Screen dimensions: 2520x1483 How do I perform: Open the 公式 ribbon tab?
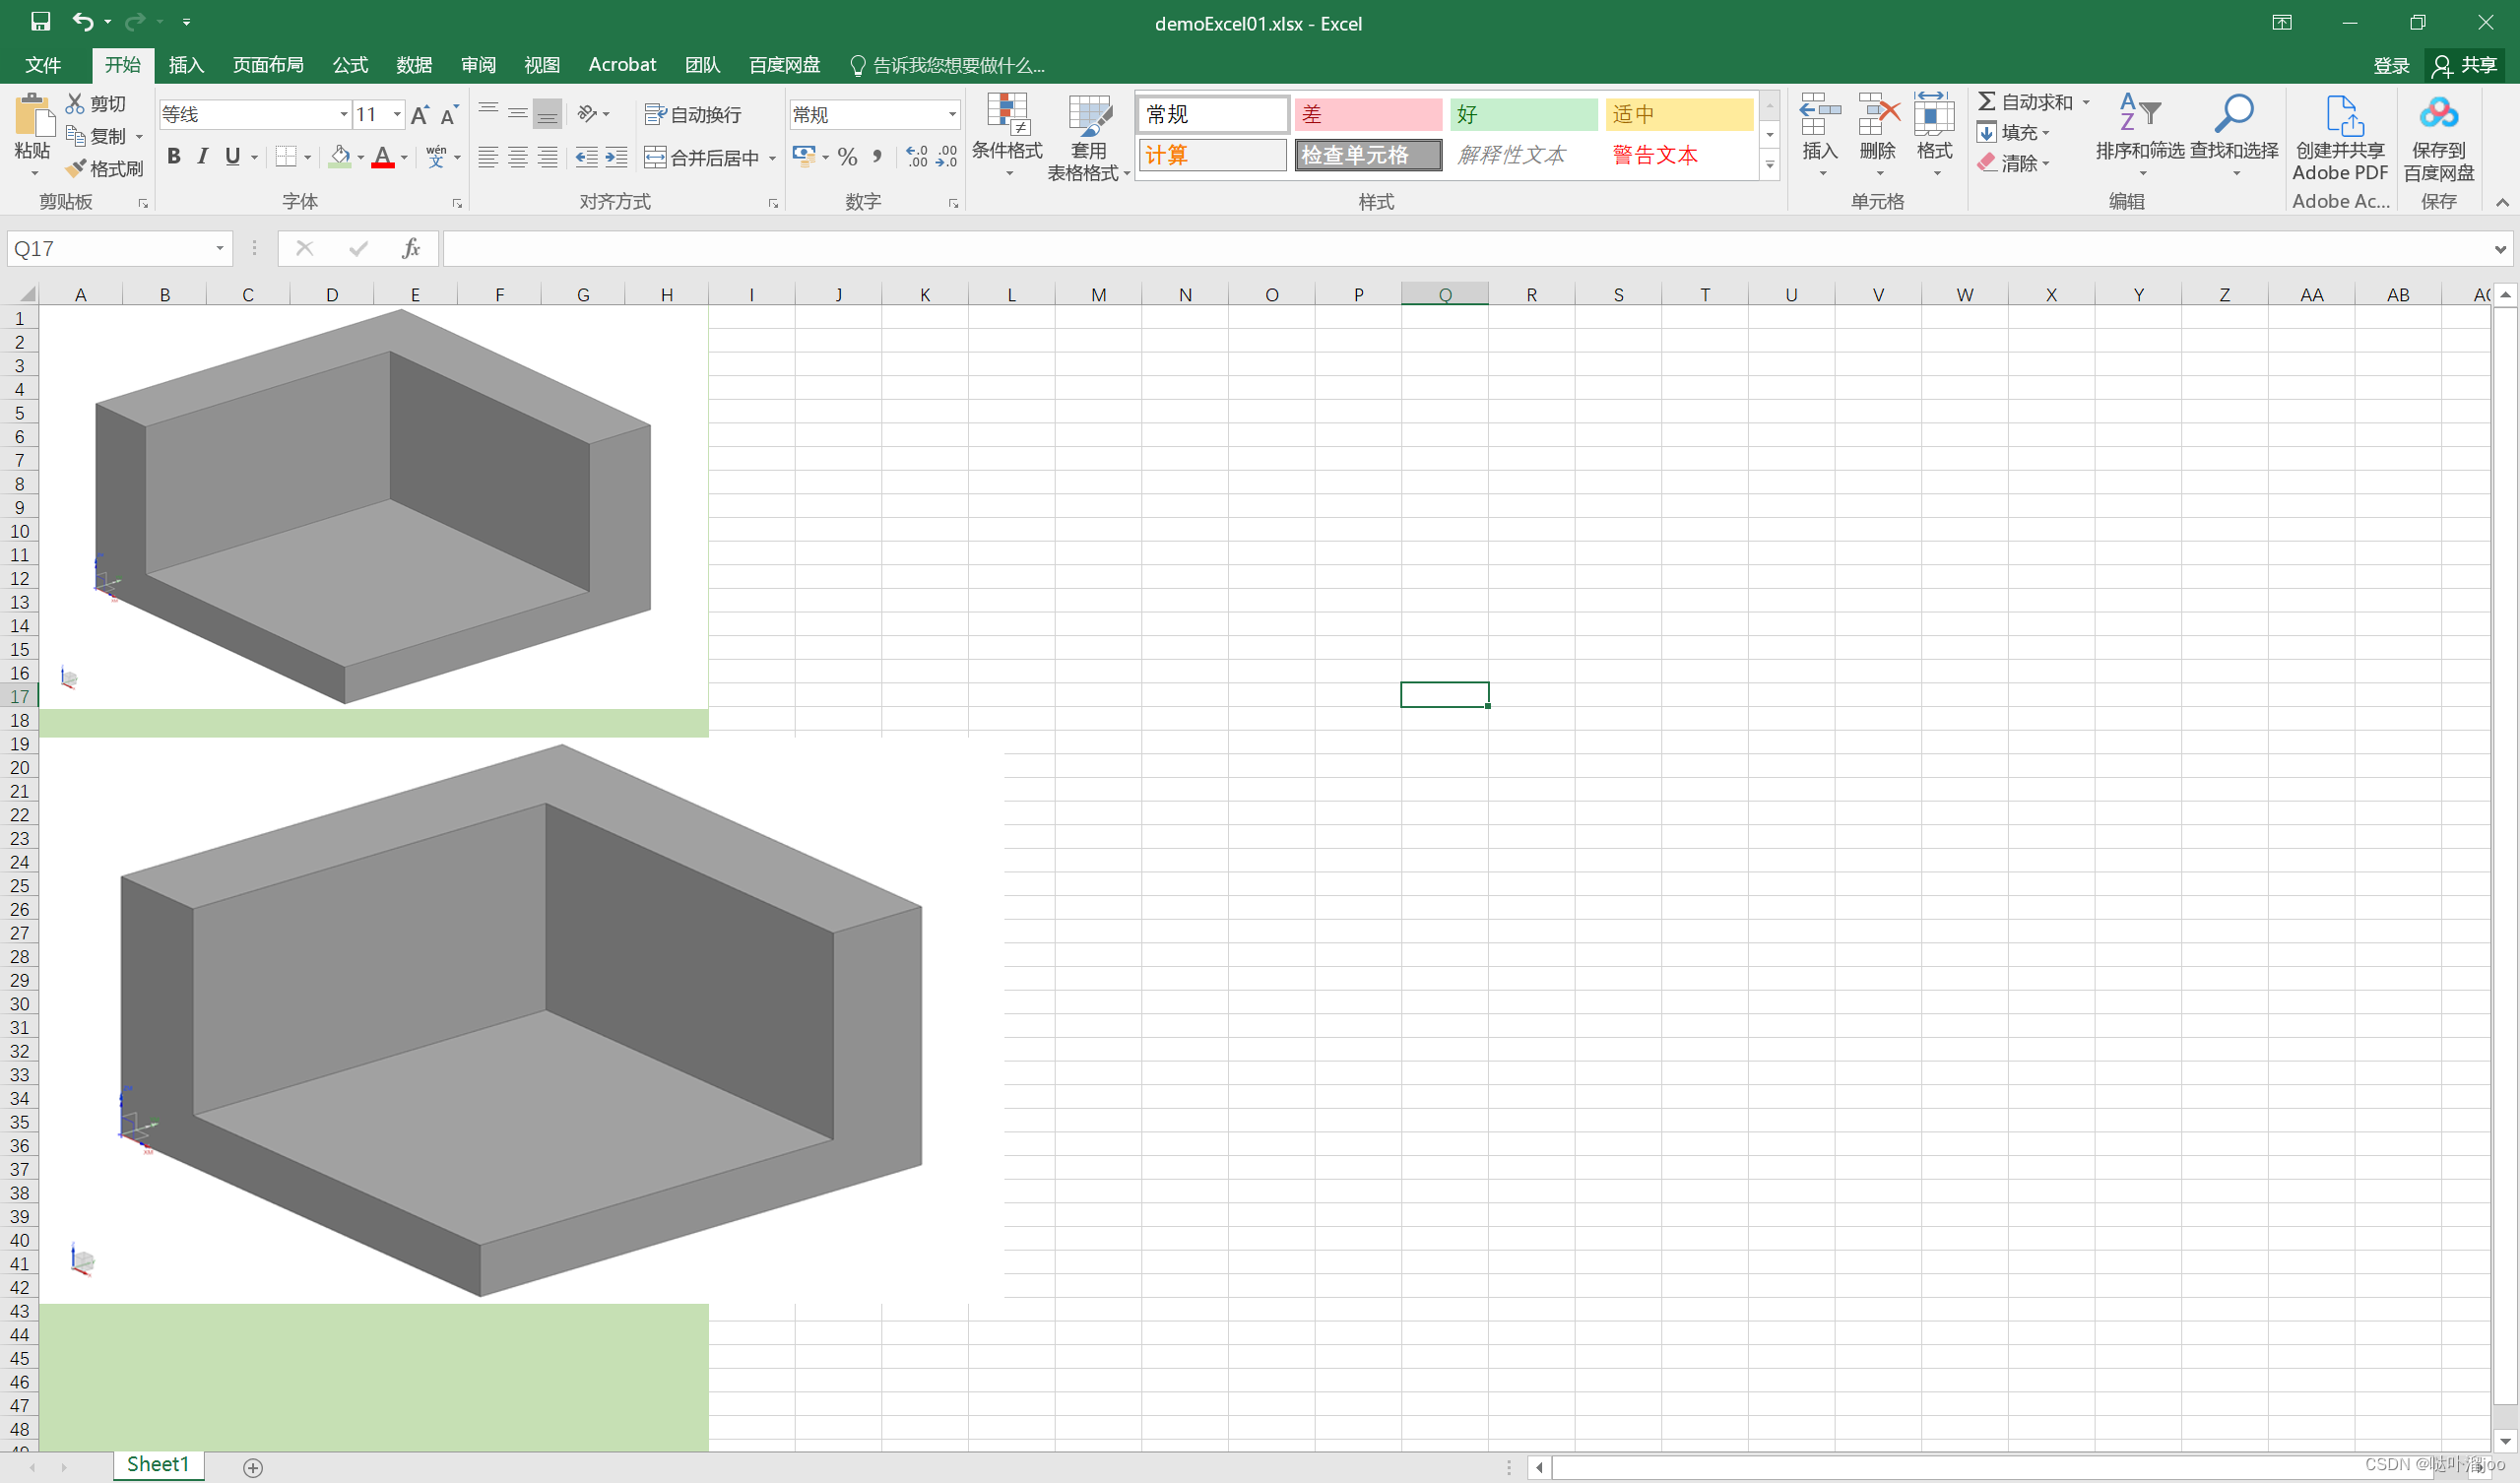pos(350,65)
